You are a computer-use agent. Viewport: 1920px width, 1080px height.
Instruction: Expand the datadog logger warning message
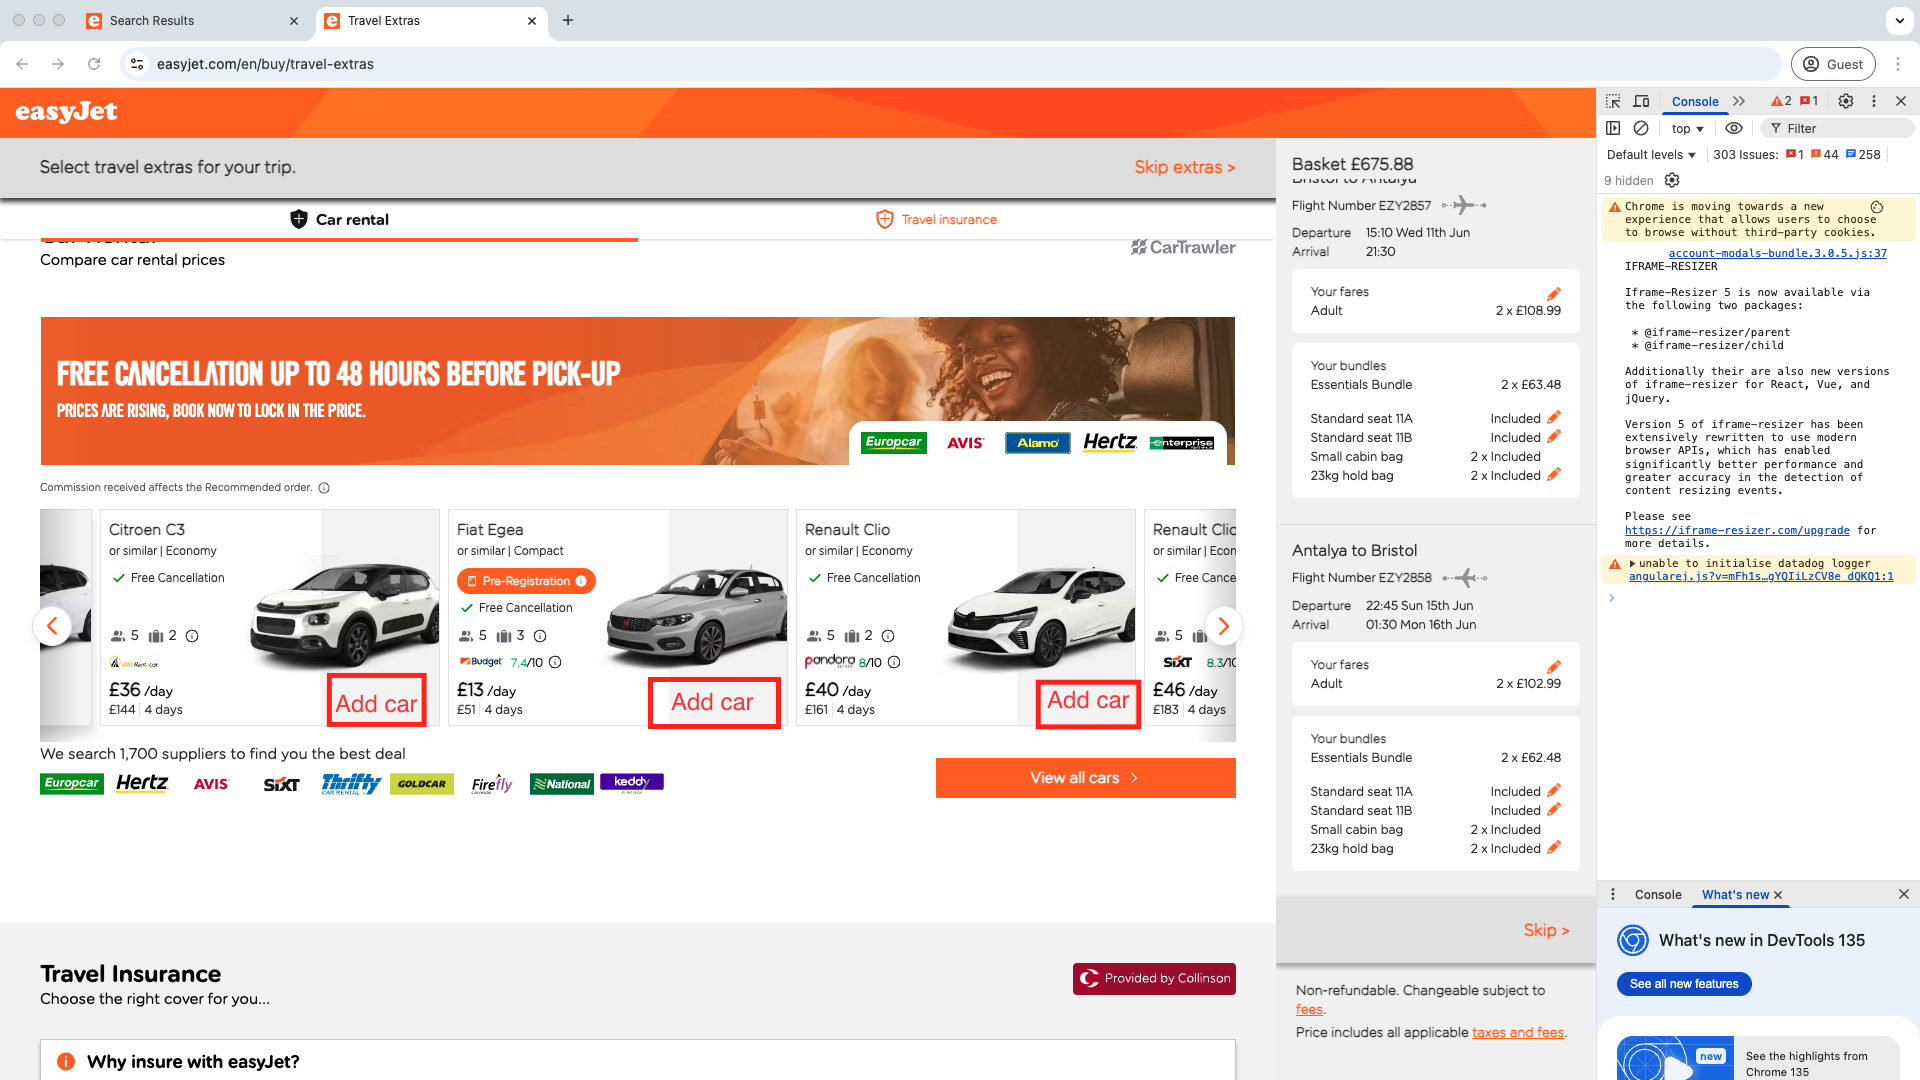(1633, 564)
